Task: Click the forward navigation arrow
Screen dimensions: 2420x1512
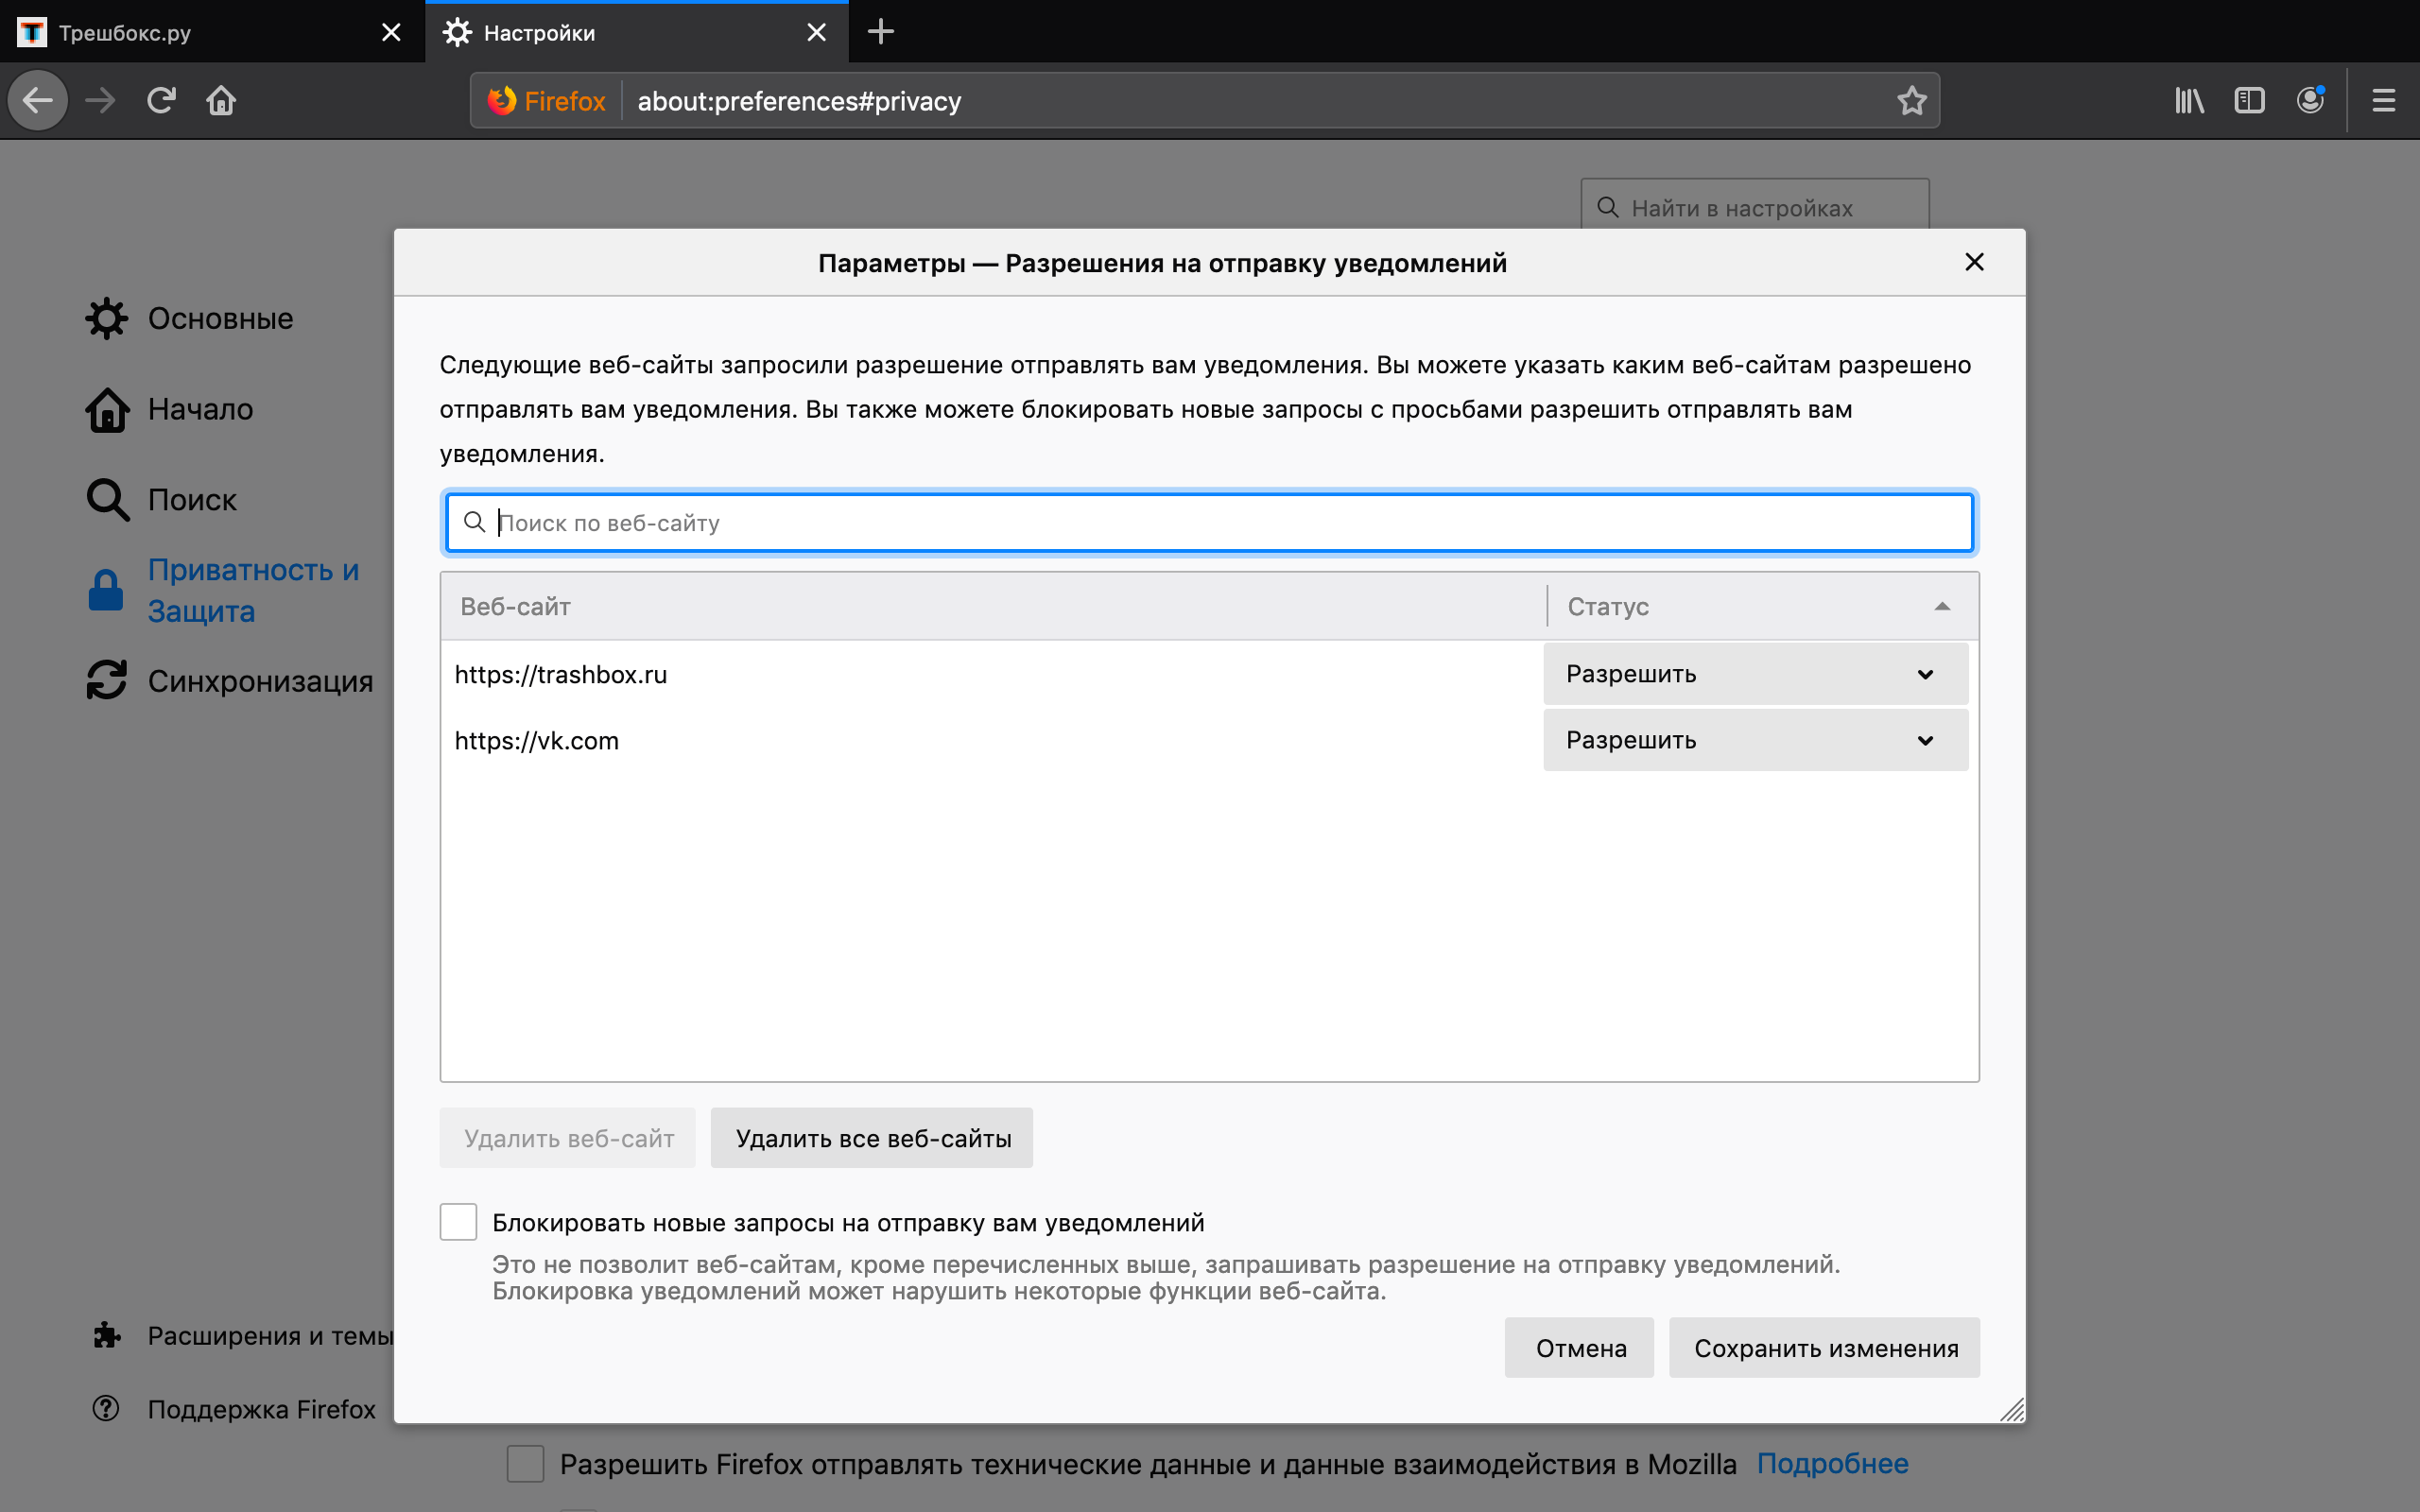Action: coord(100,100)
